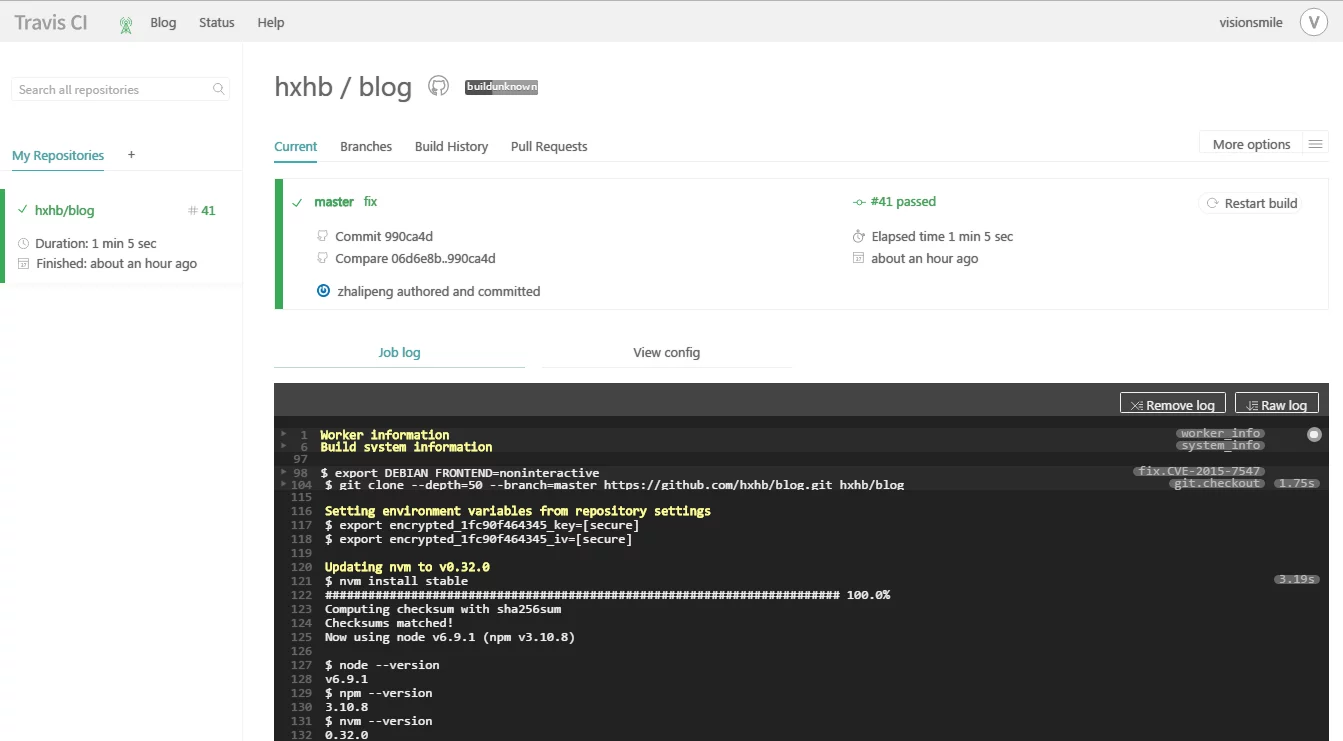1343x741 pixels.
Task: Add a repository with the plus icon
Action: tap(131, 155)
